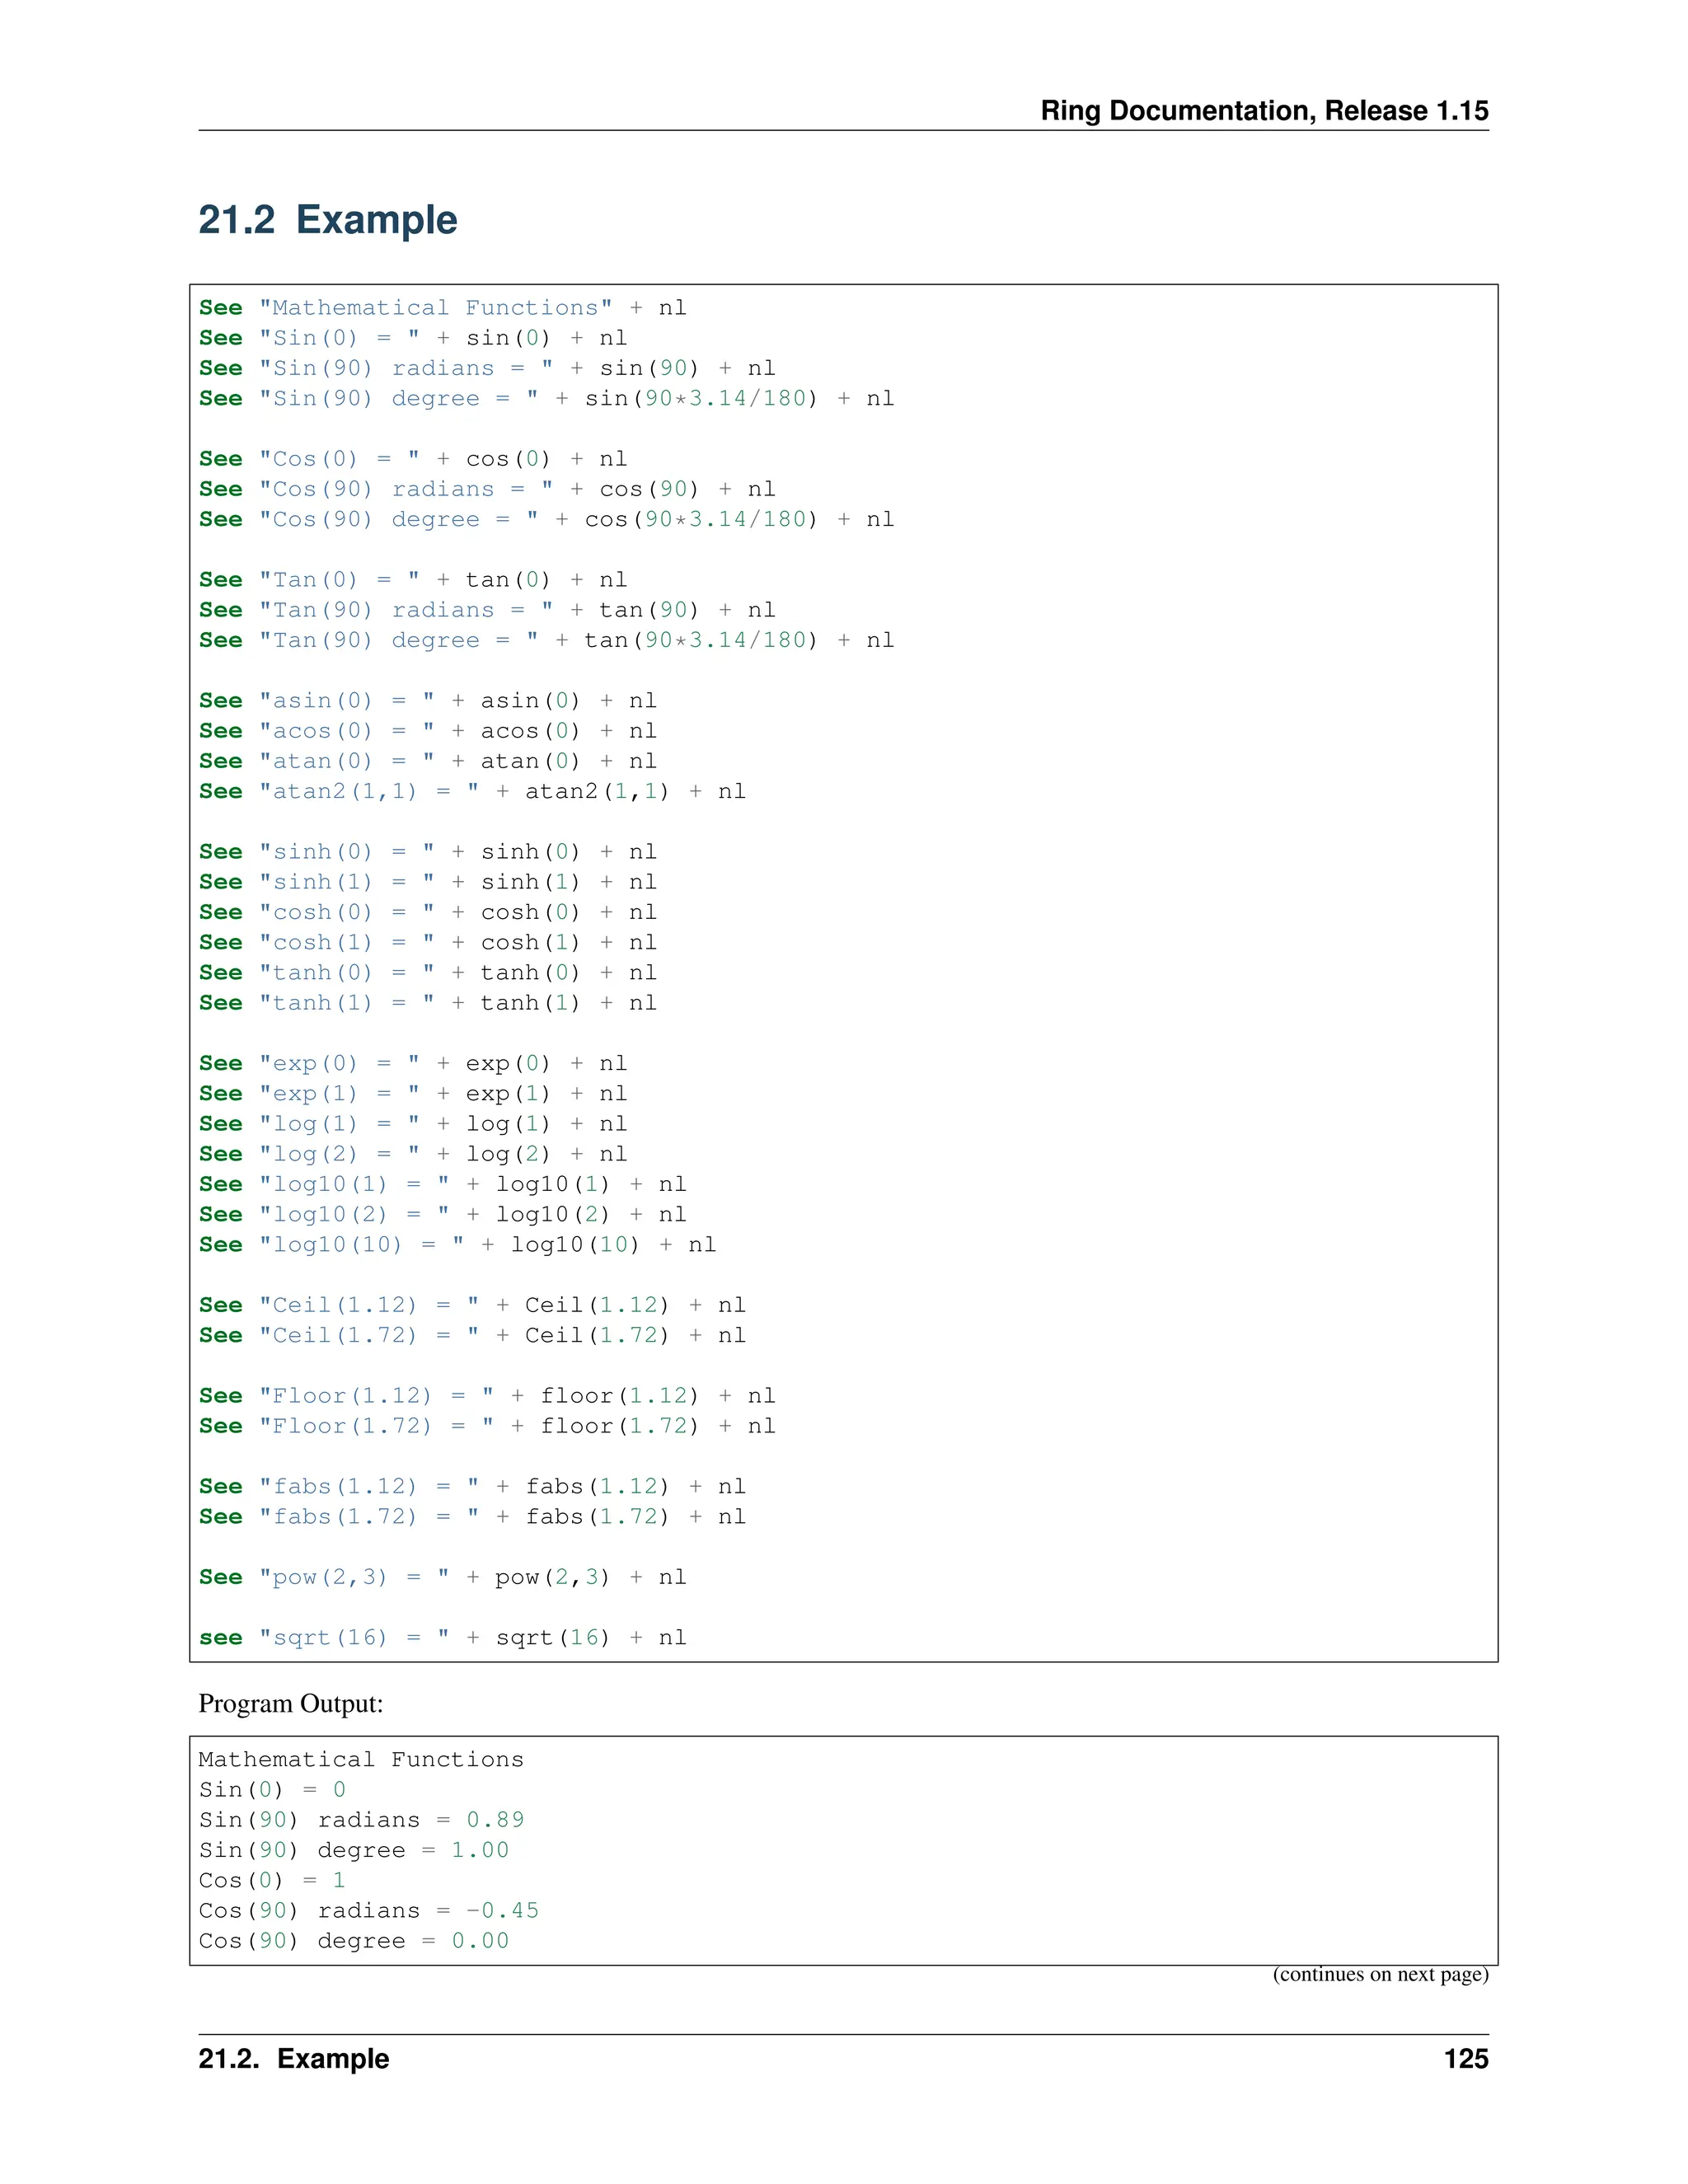
Task: Click the output line "Sin(90) radians = 0.89"
Action: tap(361, 1819)
